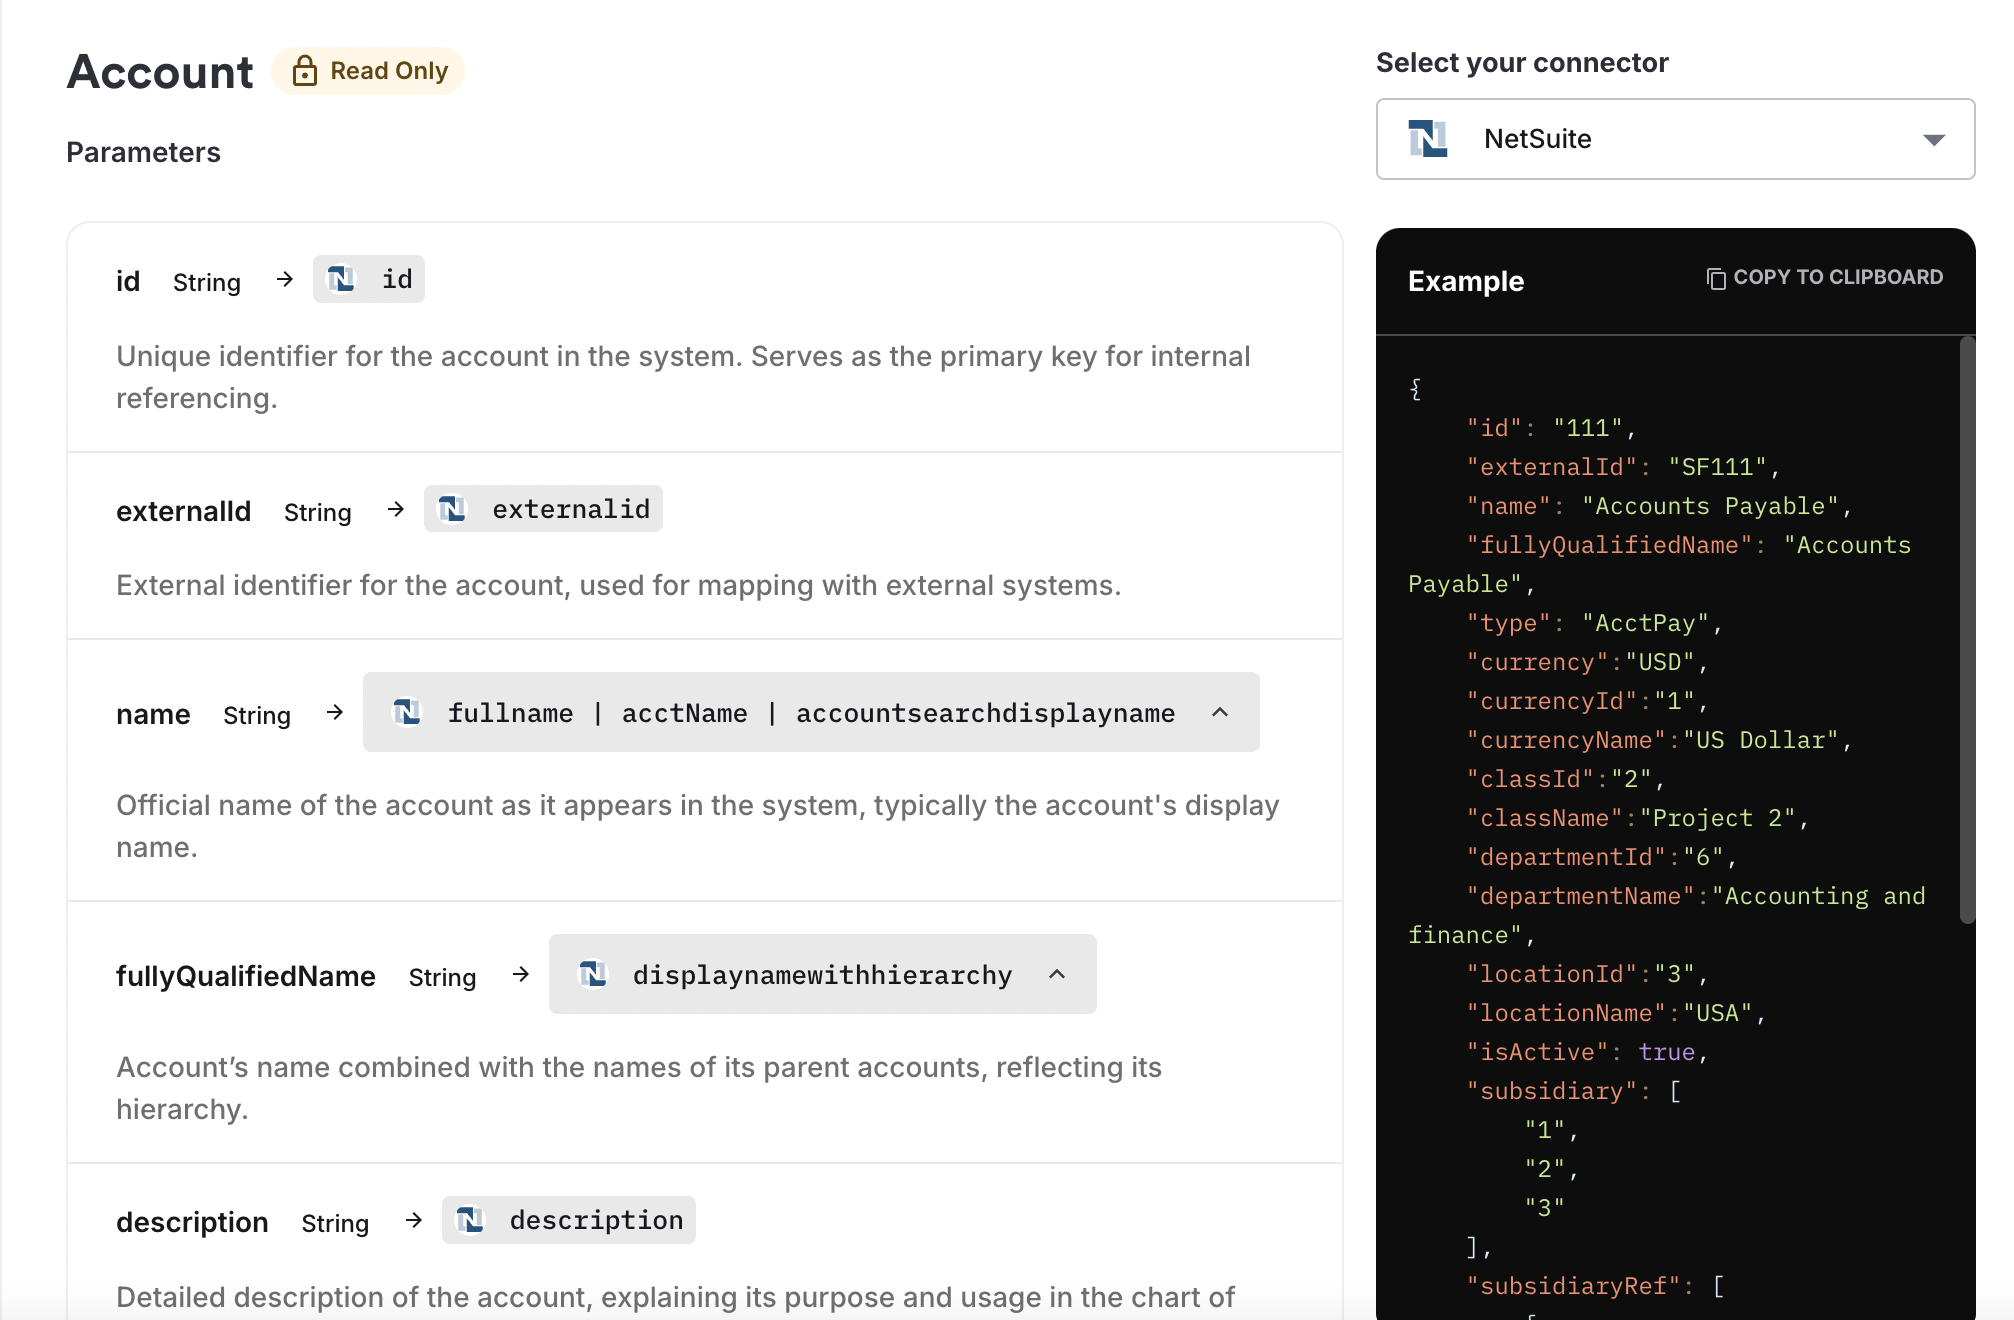This screenshot has height=1320, width=2014.
Task: Click arrow icon after id String
Action: point(285,279)
